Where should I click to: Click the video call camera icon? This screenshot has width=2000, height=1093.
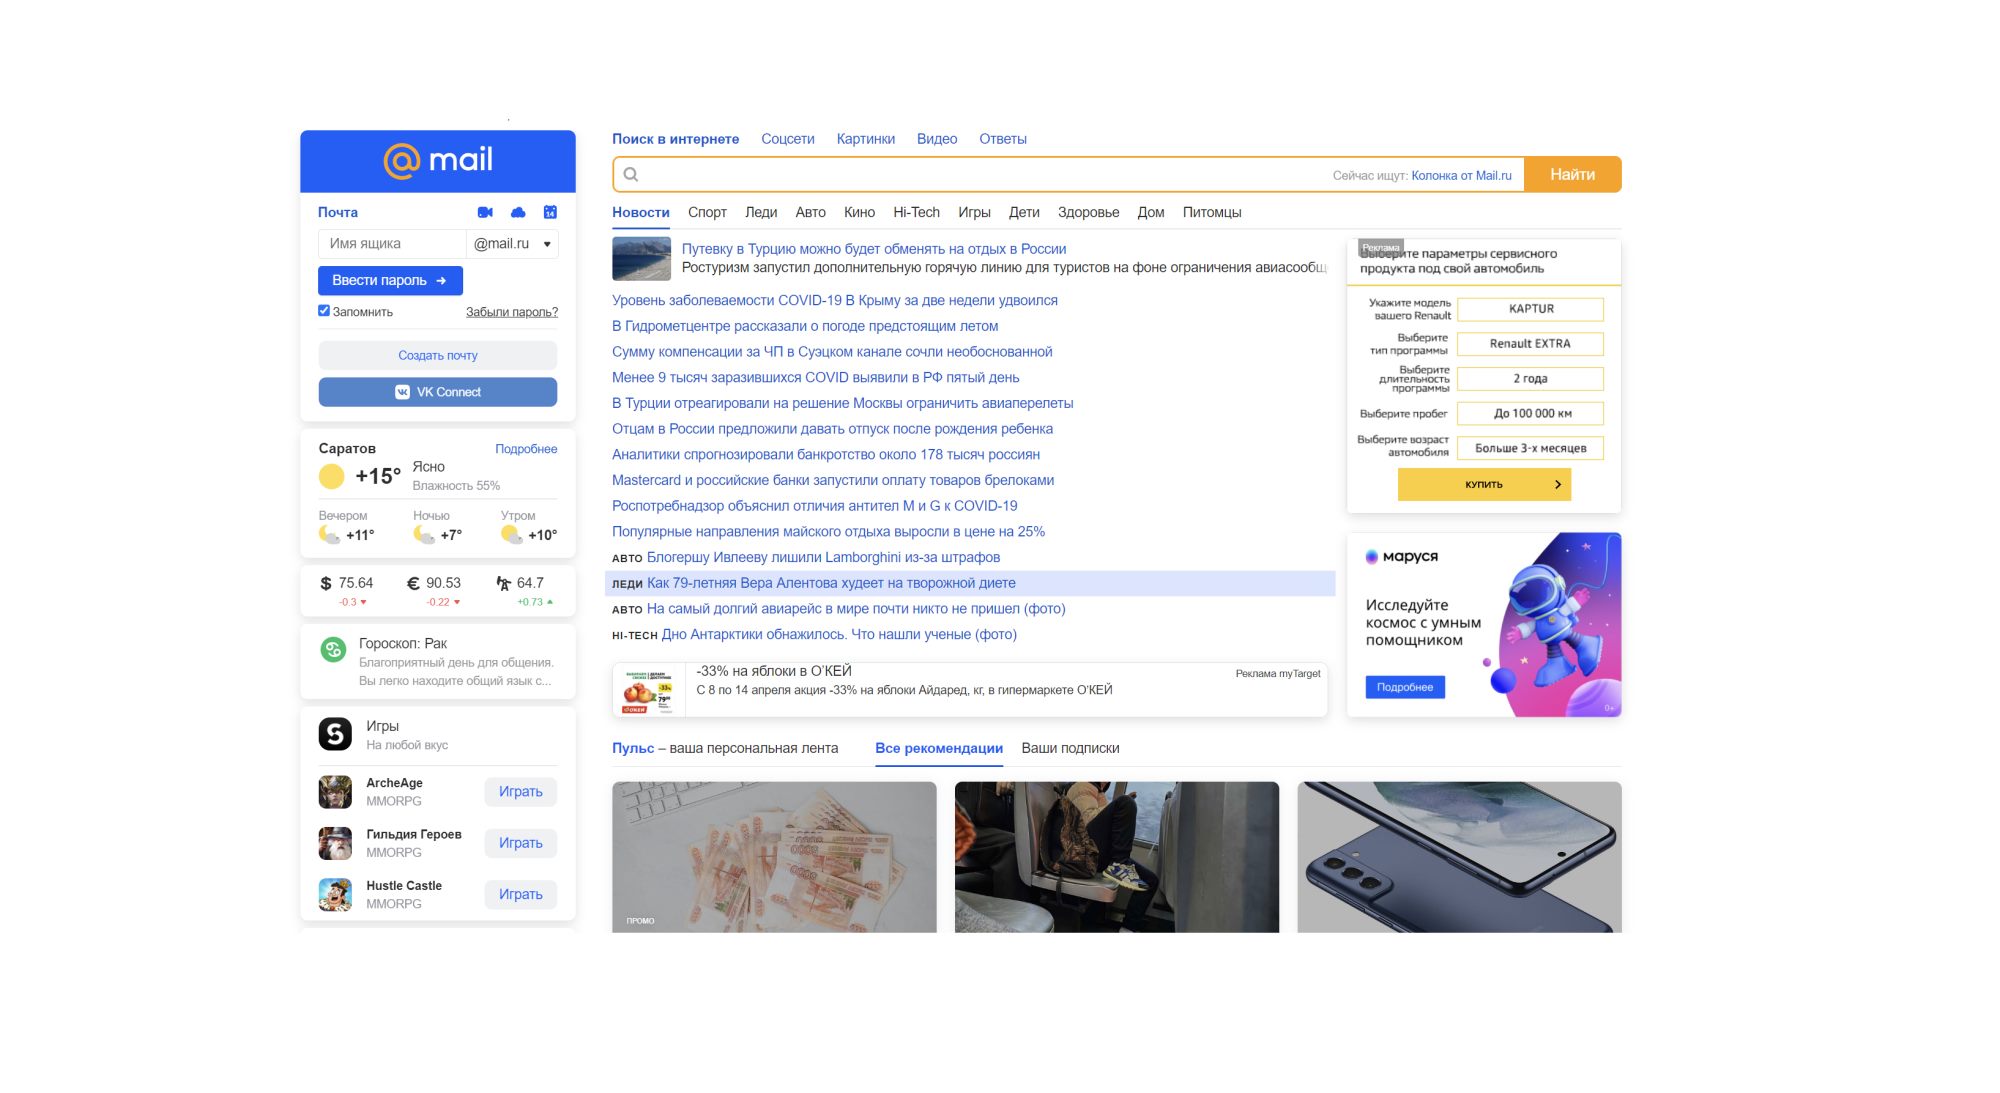click(485, 212)
